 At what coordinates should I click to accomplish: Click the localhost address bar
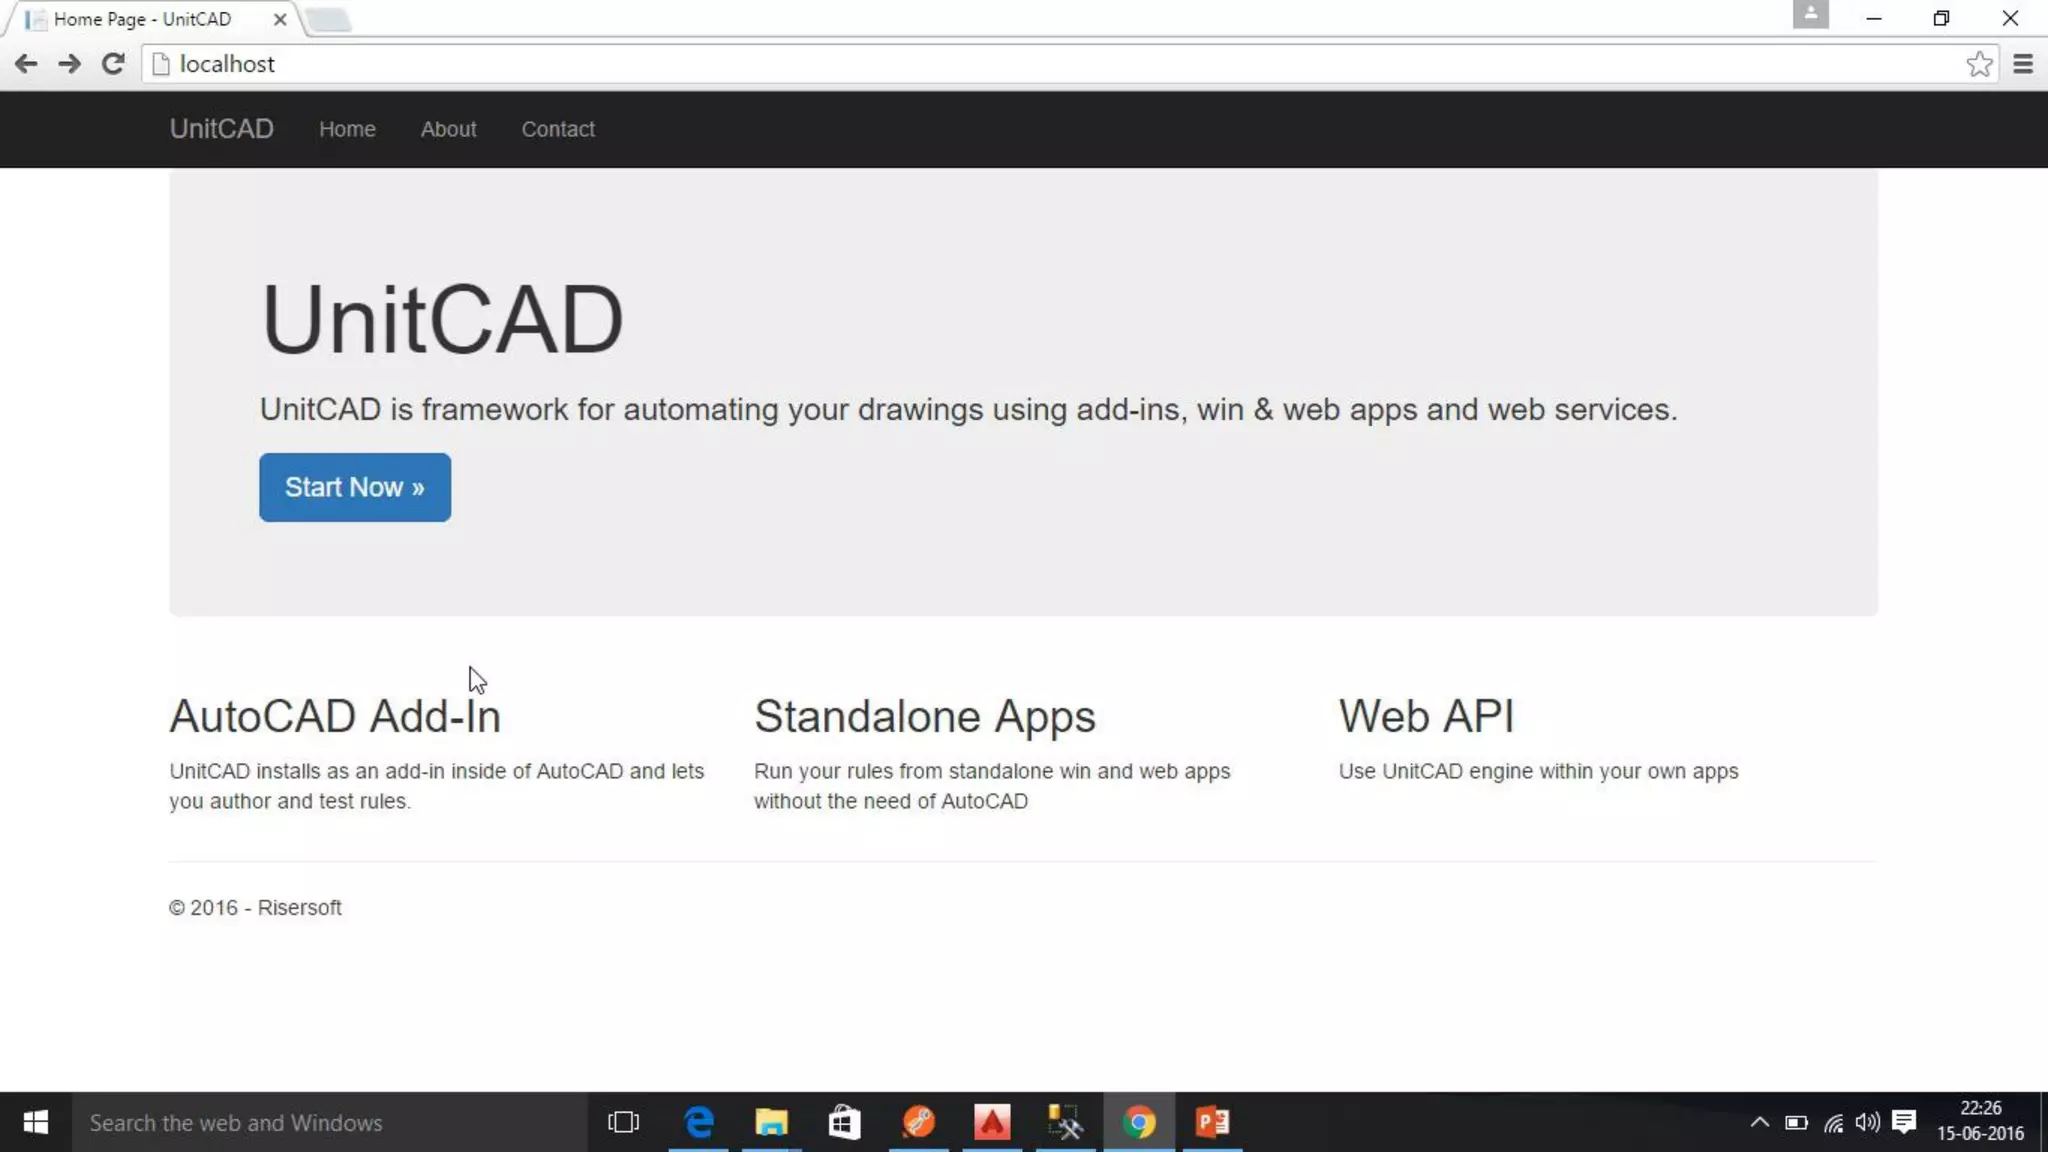(1000, 64)
